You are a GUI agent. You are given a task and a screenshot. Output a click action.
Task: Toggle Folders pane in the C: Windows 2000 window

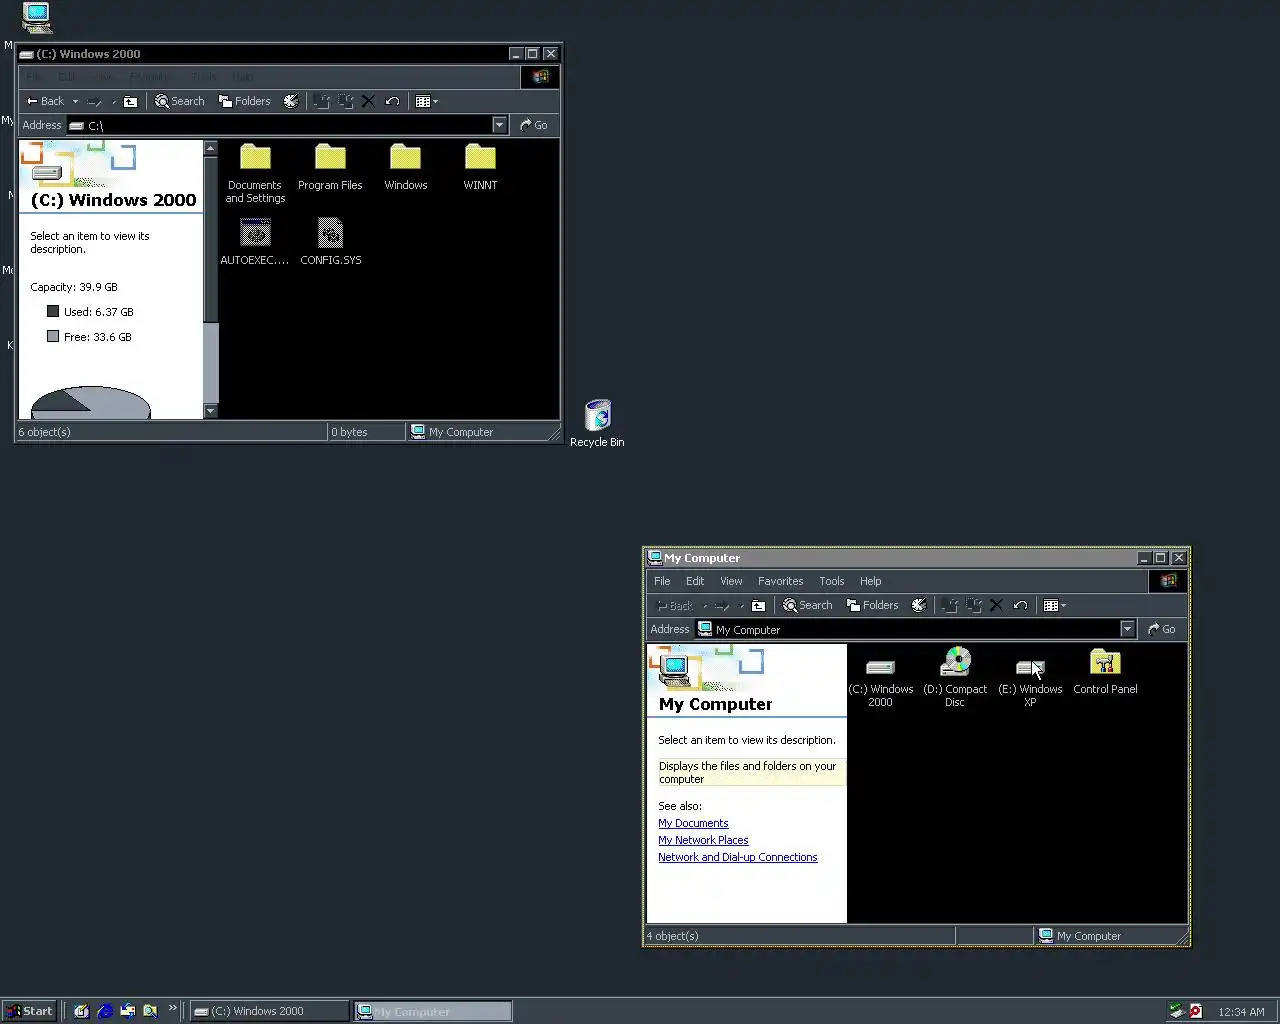[x=245, y=101]
